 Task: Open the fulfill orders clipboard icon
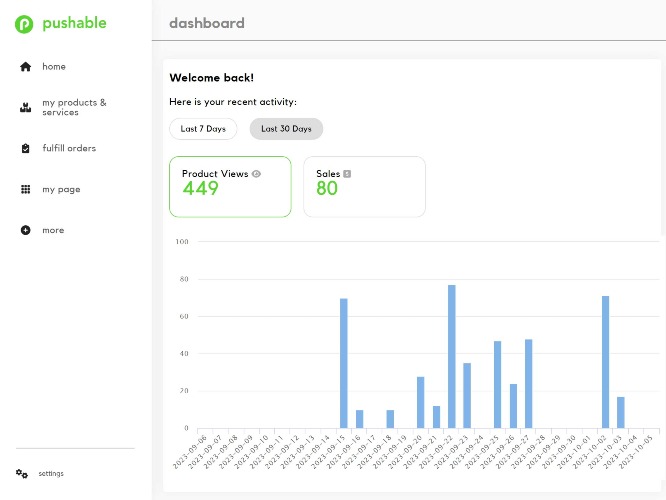25,148
